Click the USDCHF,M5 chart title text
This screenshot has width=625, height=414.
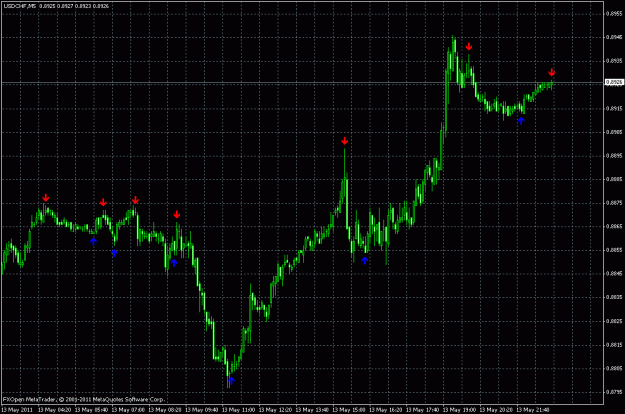[20, 6]
